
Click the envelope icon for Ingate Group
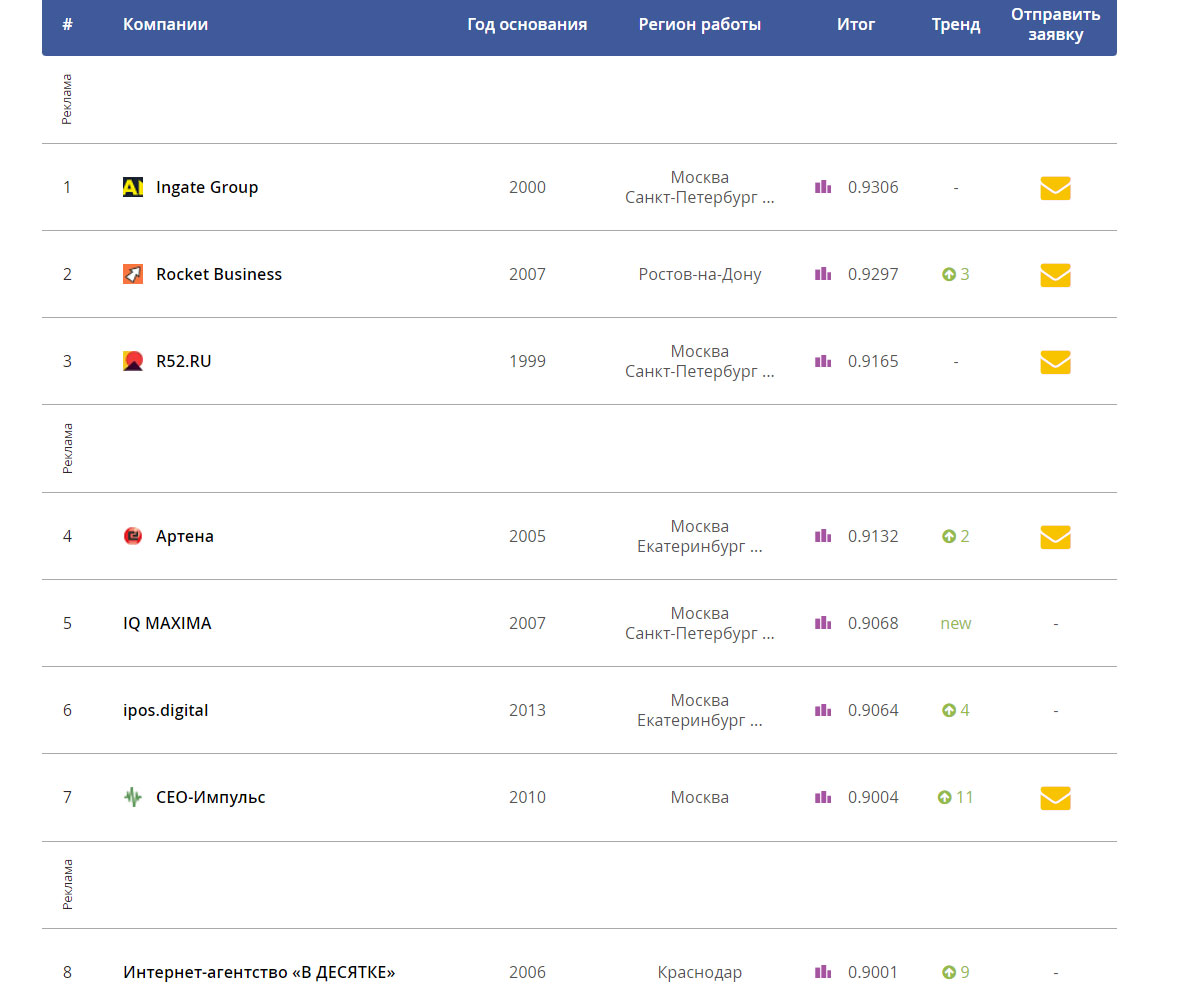[1055, 188]
